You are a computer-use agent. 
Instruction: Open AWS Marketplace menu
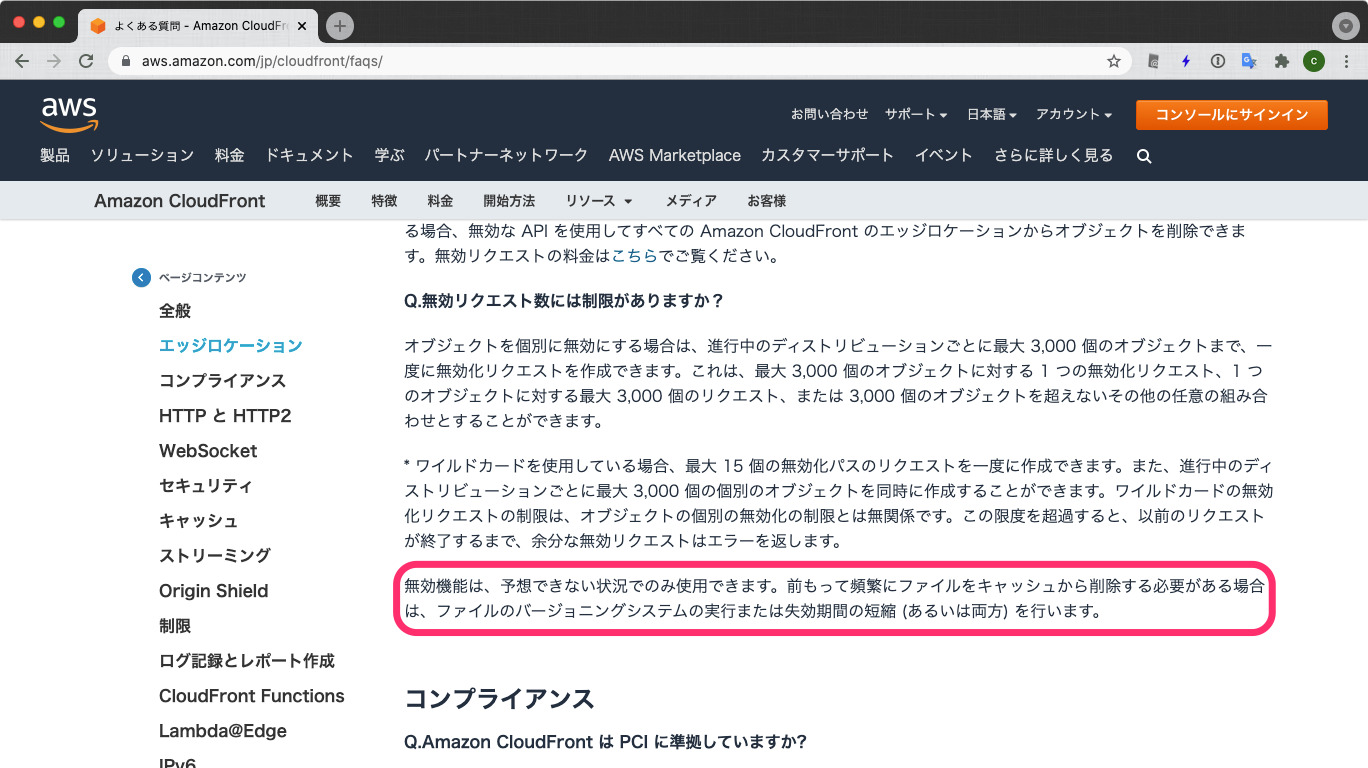point(675,155)
